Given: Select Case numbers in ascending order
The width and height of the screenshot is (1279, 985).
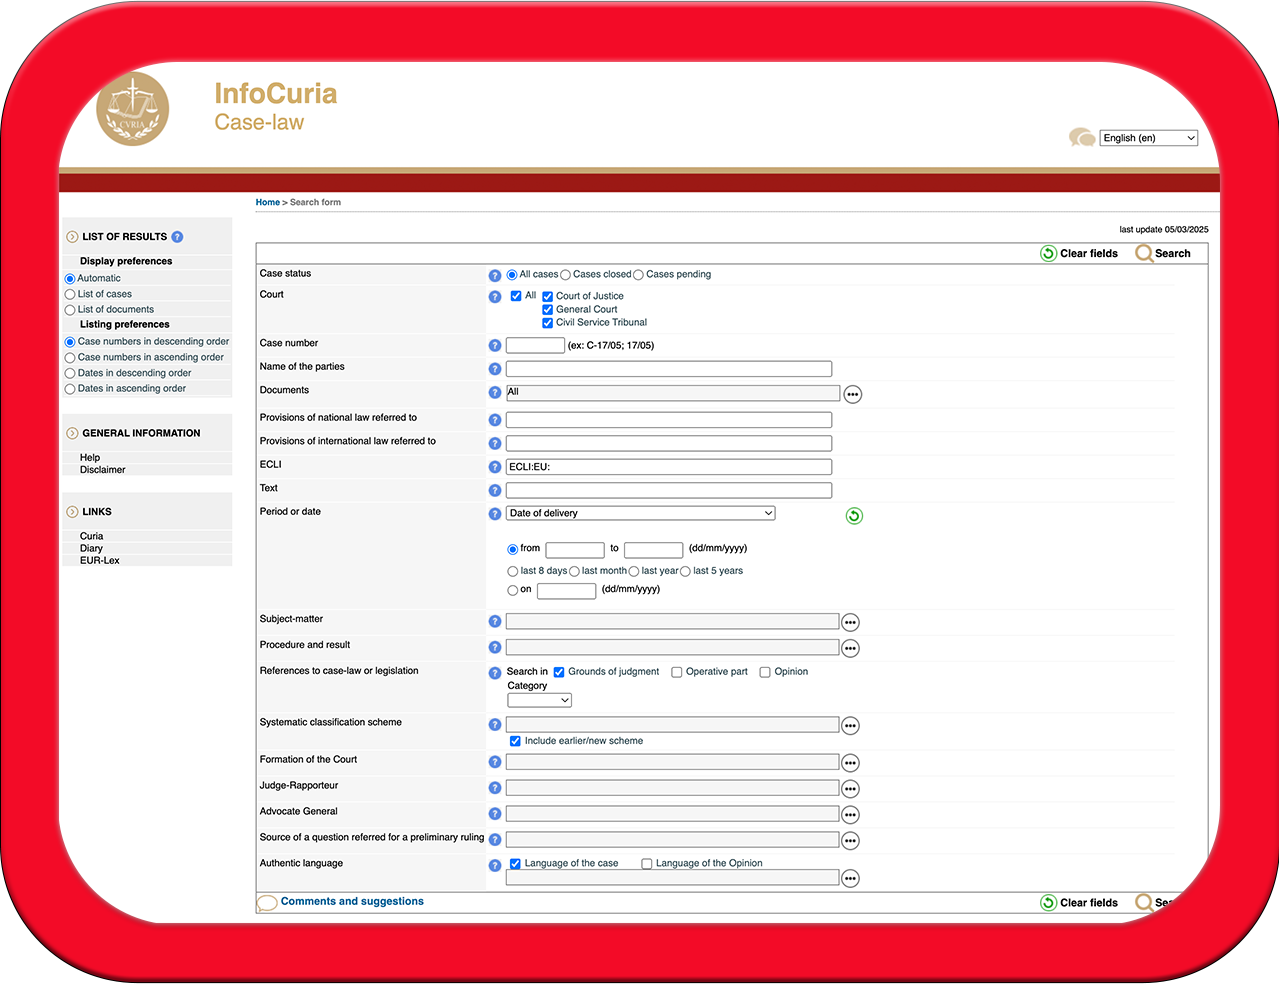Looking at the screenshot, I should pos(70,358).
